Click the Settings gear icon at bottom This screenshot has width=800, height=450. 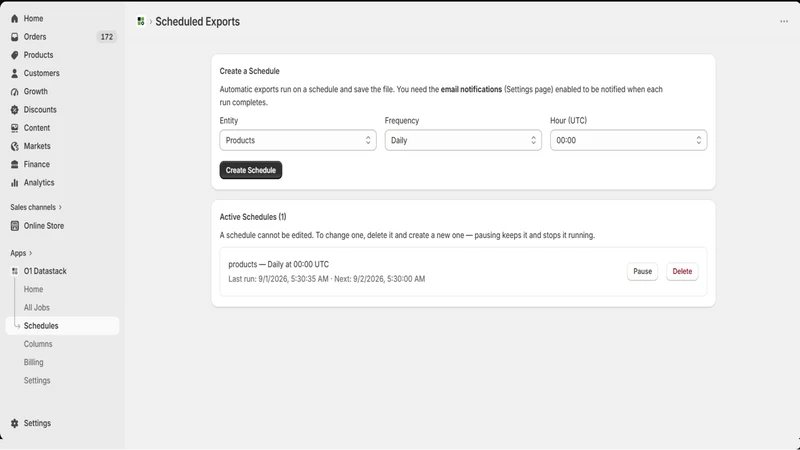(14, 423)
